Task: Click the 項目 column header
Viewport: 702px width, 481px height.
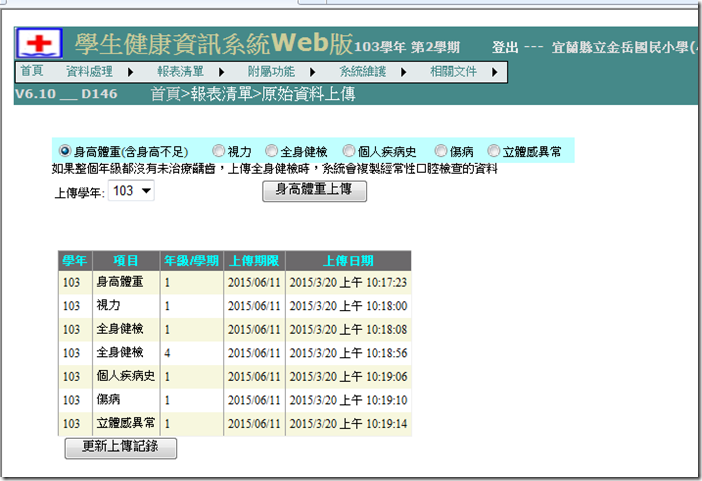Action: pos(126,261)
